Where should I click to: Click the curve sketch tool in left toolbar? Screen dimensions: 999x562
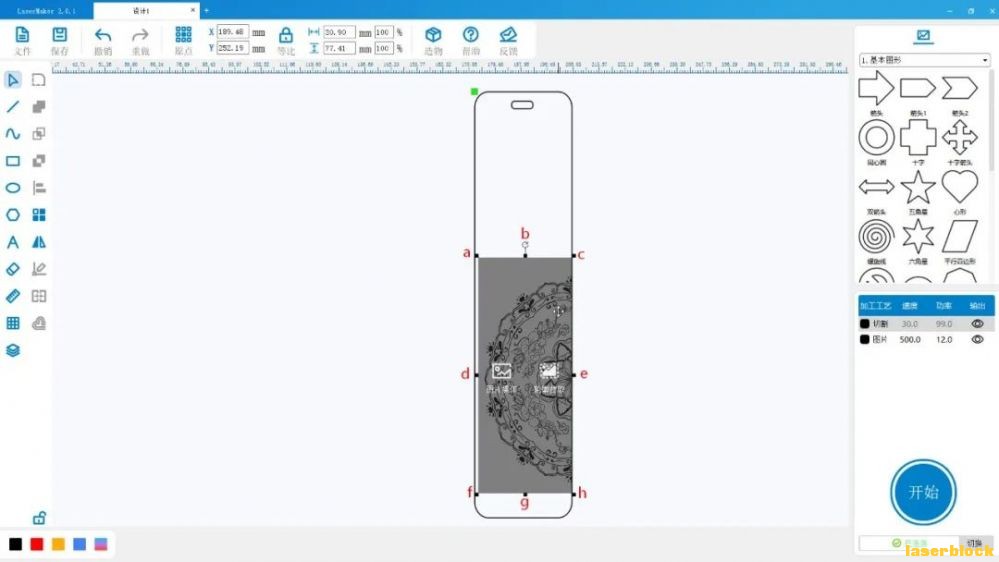39,269
